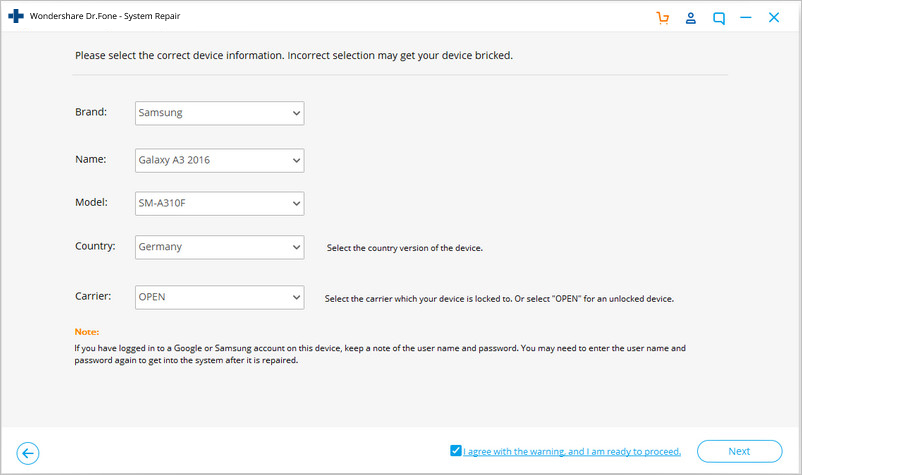
Task: Click the Dr.Fone plus logo icon
Action: (16, 16)
